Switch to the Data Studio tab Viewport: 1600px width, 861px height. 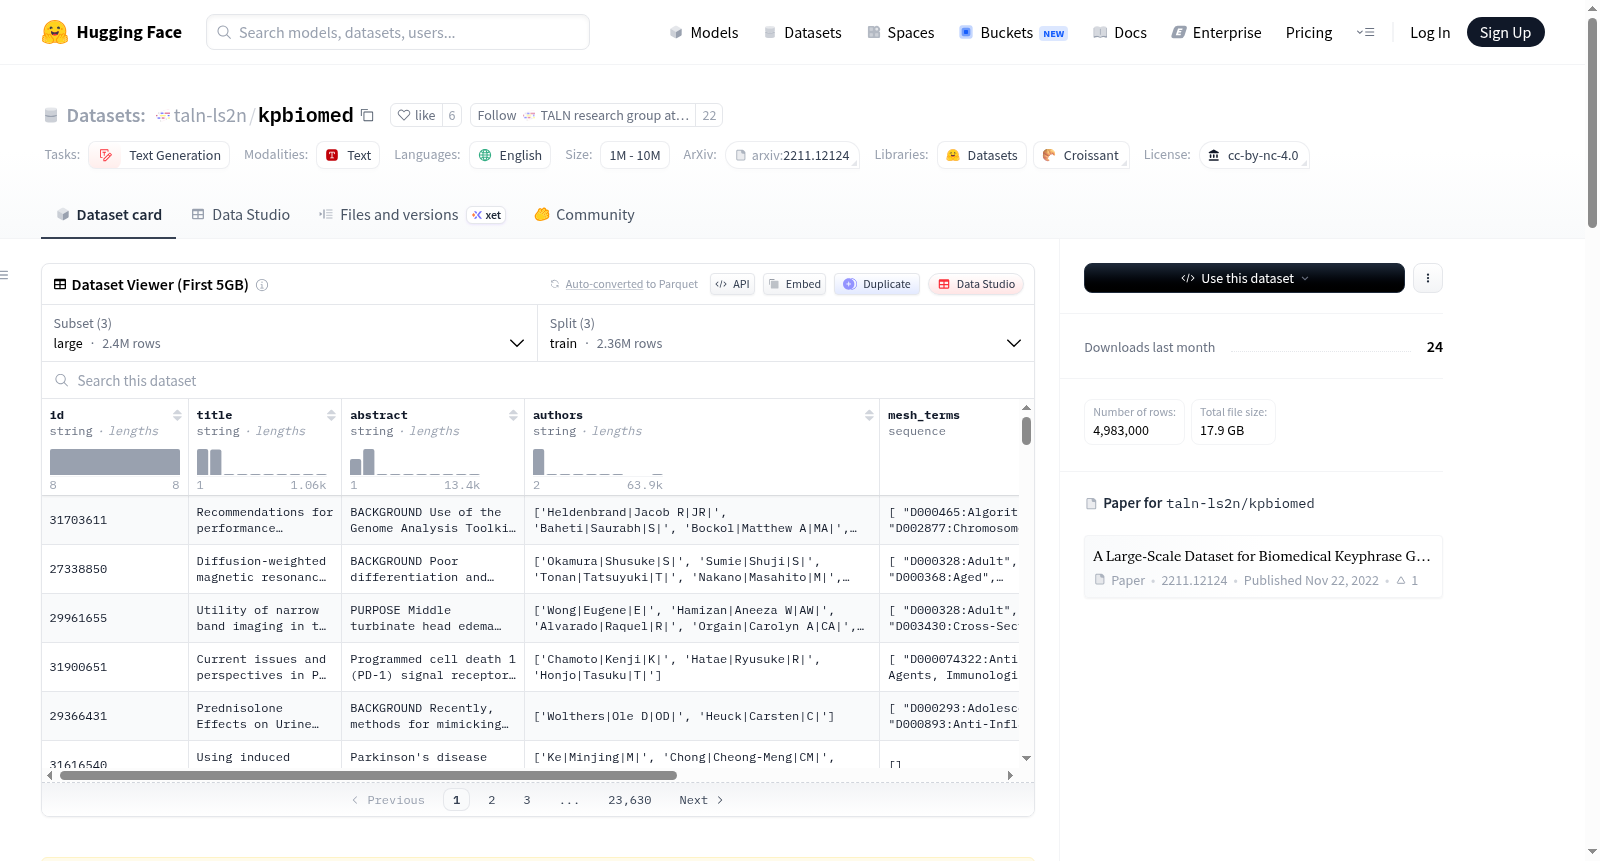[x=241, y=215]
